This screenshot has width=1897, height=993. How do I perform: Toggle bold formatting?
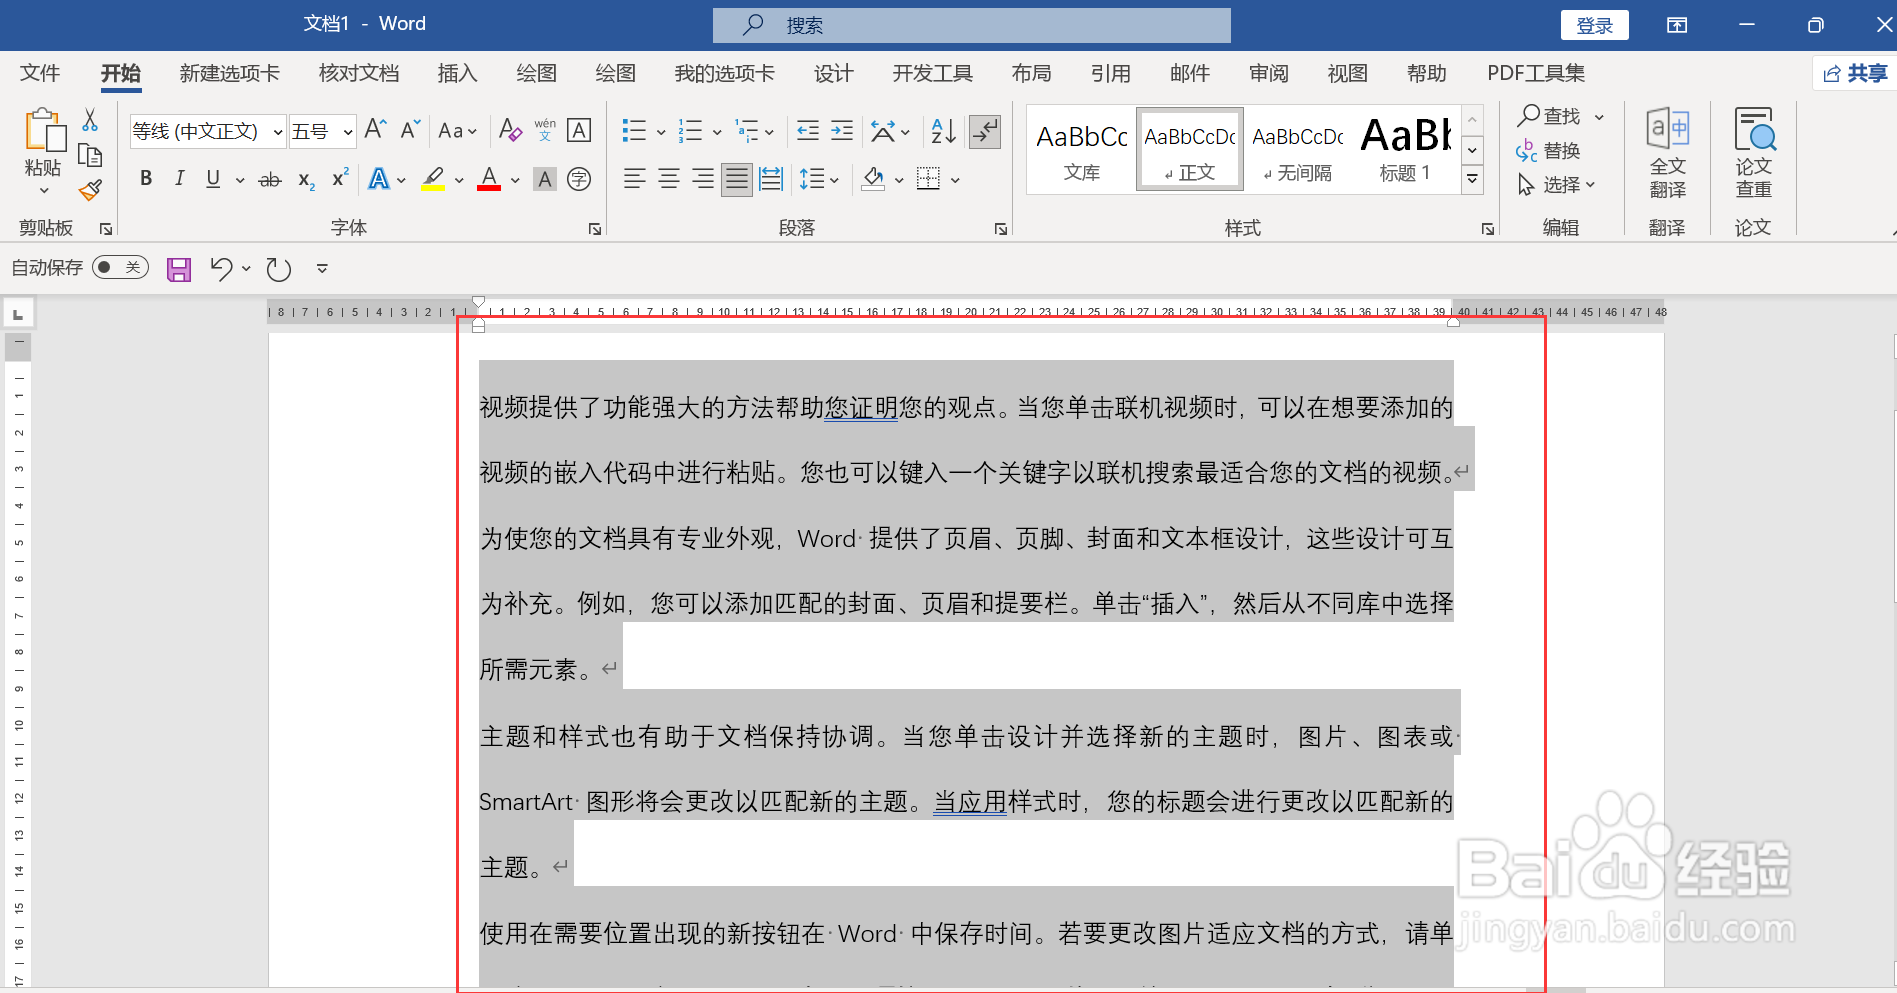[x=146, y=179]
